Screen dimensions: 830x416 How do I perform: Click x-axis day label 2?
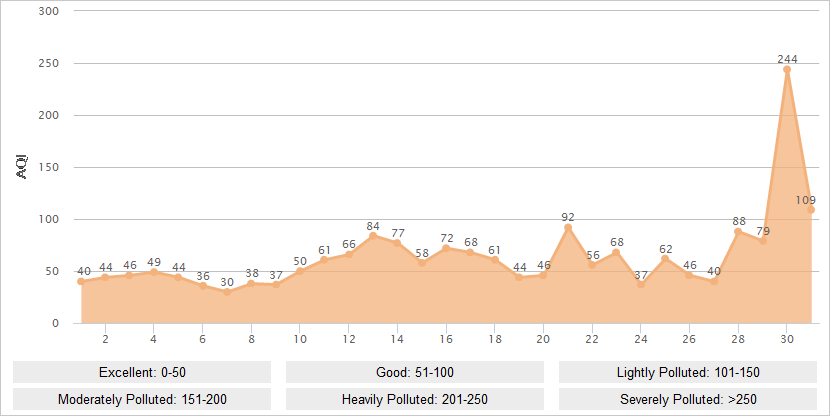coord(105,339)
